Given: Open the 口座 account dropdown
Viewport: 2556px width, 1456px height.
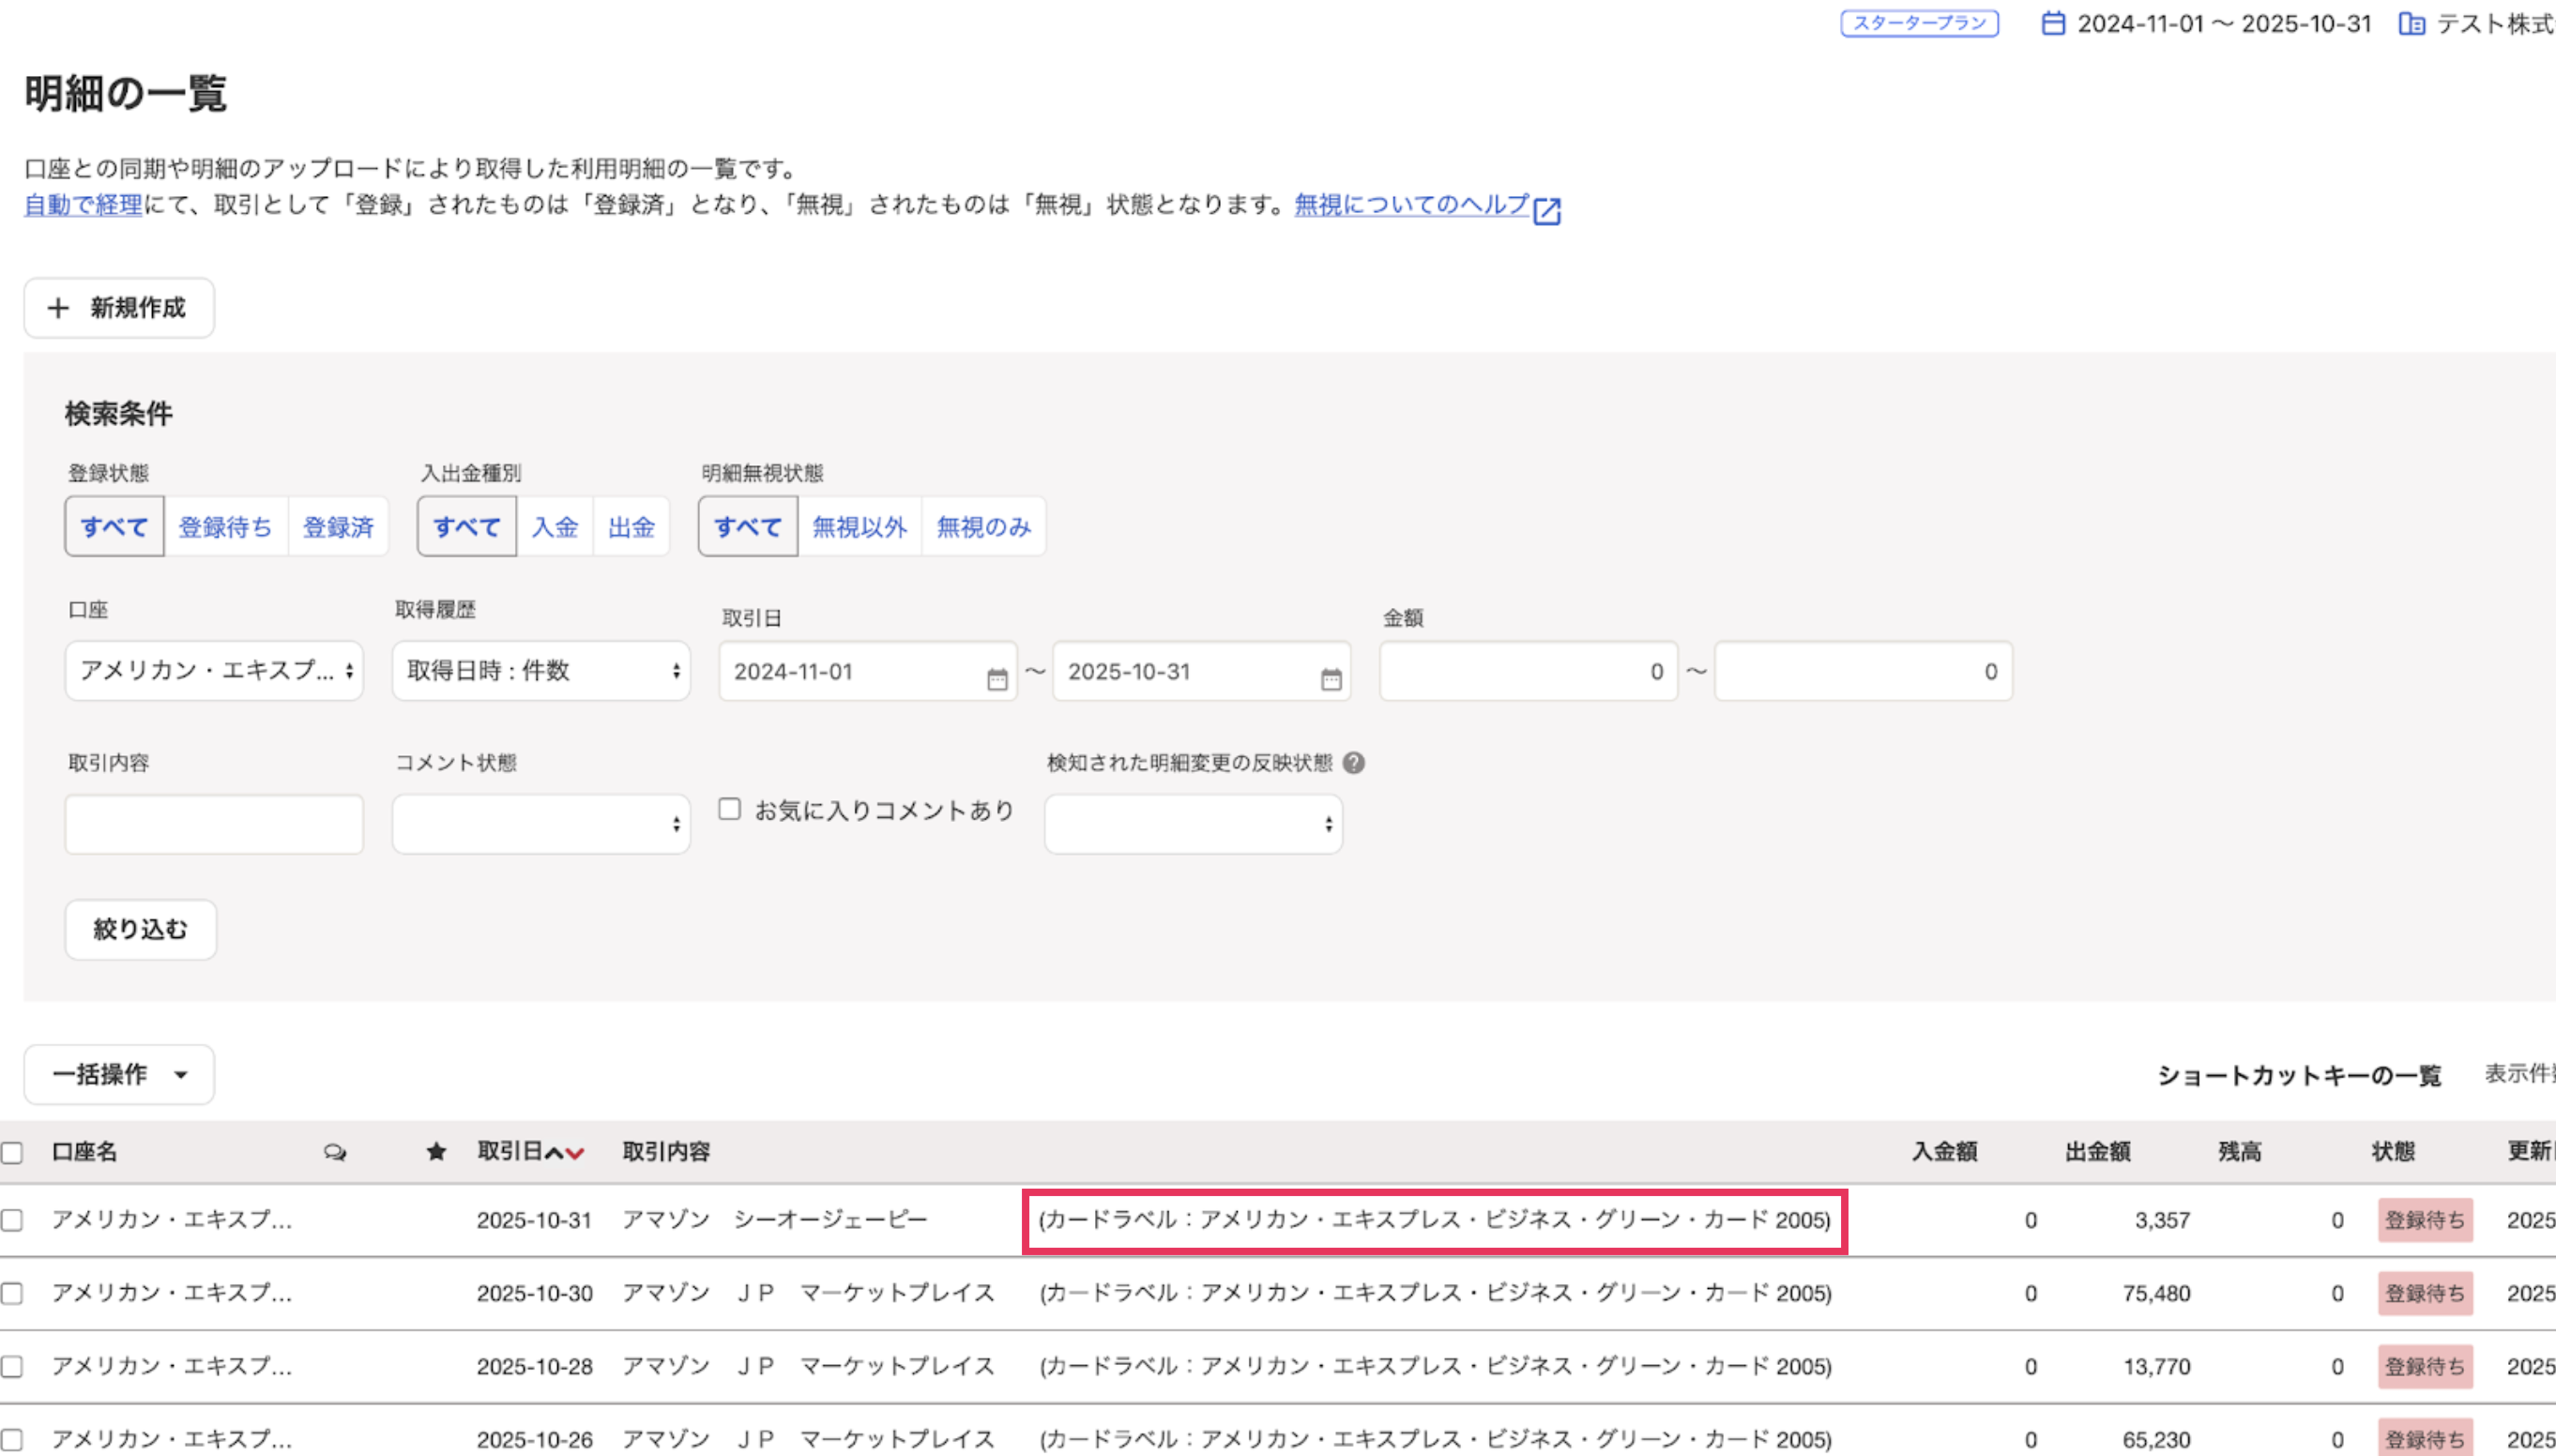Looking at the screenshot, I should pos(214,671).
